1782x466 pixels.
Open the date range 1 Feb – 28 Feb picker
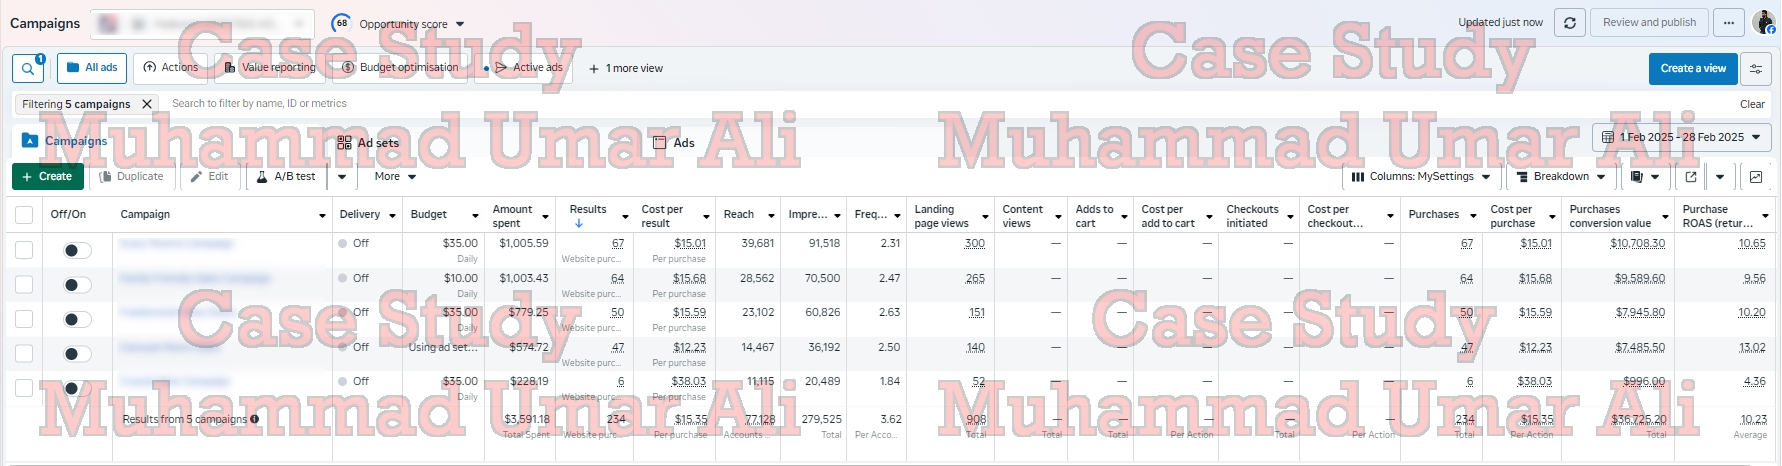click(x=1681, y=137)
